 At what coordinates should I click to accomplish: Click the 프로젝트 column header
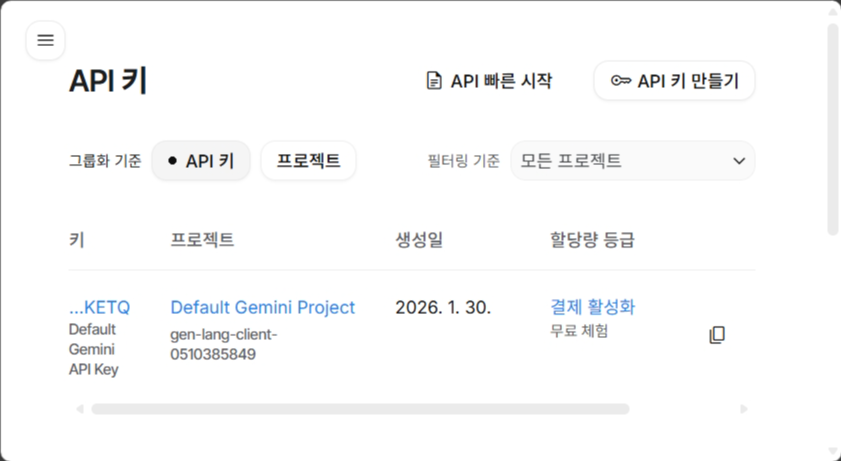pyautogui.click(x=202, y=239)
